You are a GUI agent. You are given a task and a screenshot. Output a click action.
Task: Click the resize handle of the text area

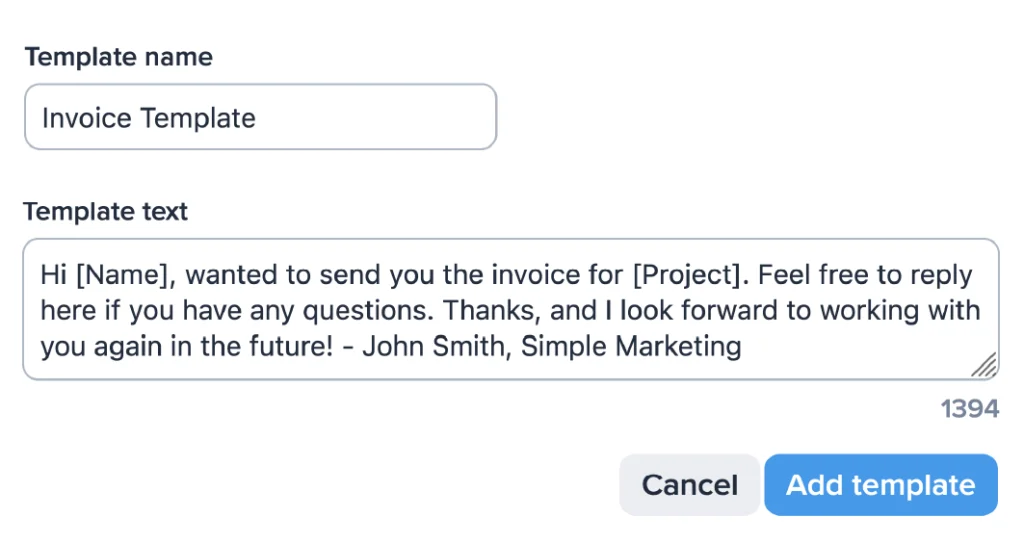click(x=984, y=366)
